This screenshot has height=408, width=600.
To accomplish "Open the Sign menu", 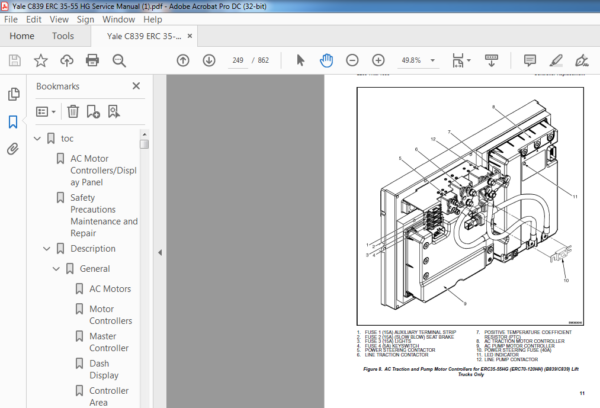I will pos(85,20).
